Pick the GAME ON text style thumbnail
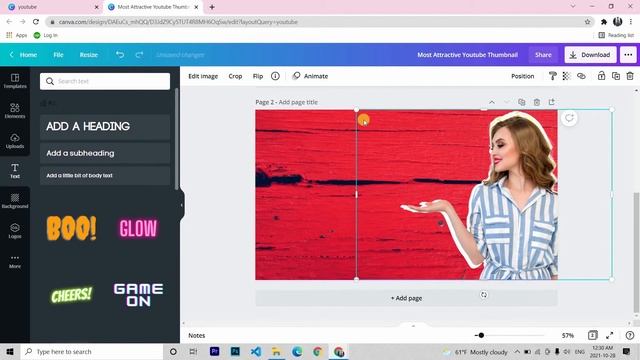The height and width of the screenshot is (360, 640). 138,295
